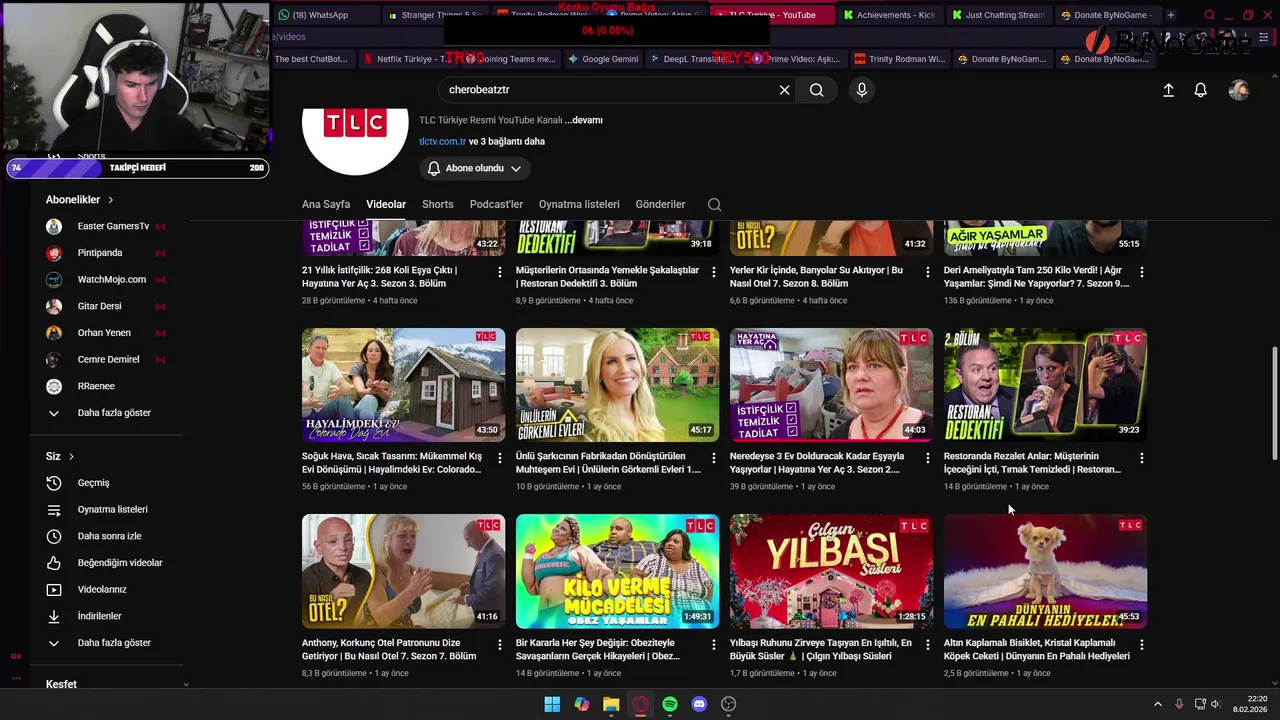The image size is (1280, 720).
Task: Open options menu for Soğuk Hava, Sıcak Tasarım video
Action: click(500, 457)
